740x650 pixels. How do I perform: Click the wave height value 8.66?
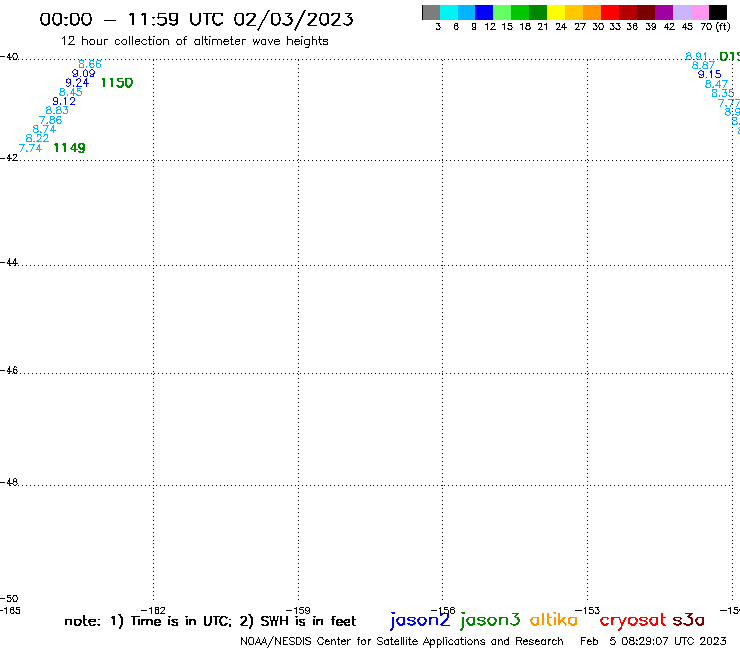point(90,64)
